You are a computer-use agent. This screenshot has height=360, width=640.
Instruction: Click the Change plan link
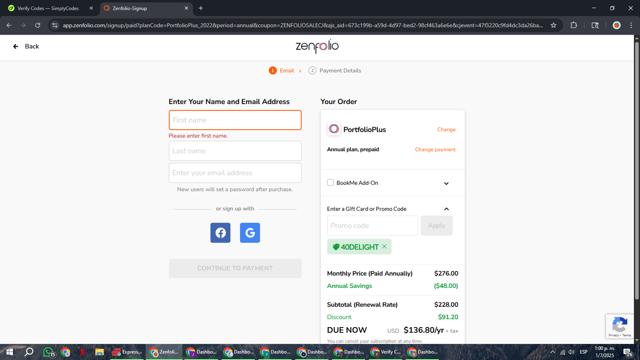pyautogui.click(x=446, y=129)
